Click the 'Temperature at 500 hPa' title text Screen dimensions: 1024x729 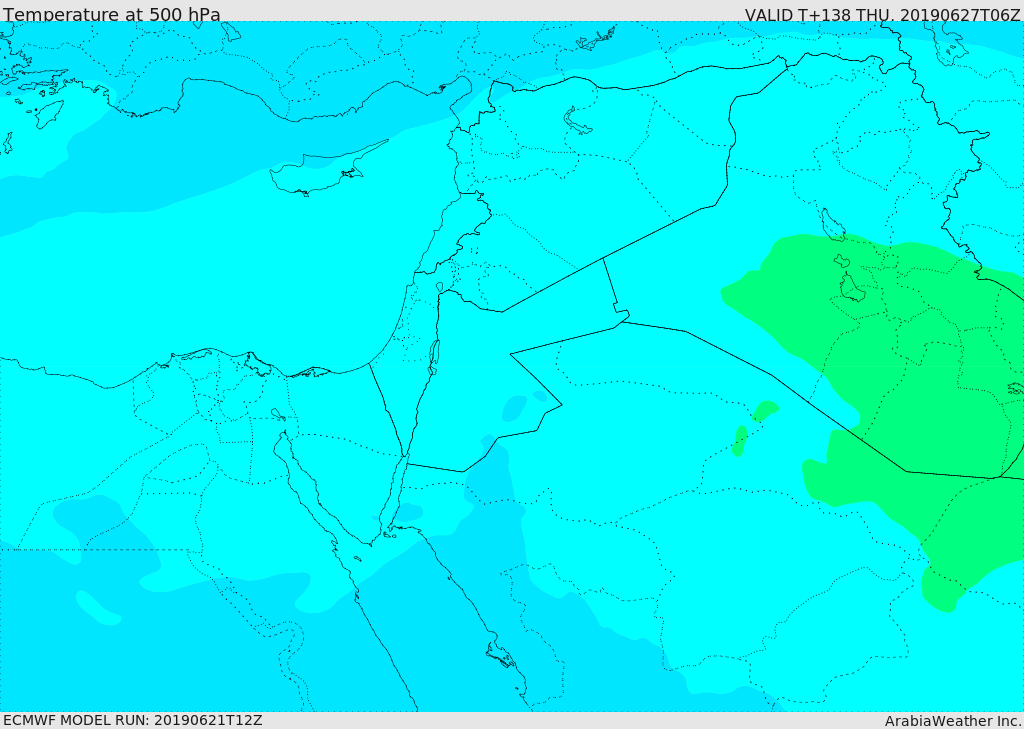112,14
